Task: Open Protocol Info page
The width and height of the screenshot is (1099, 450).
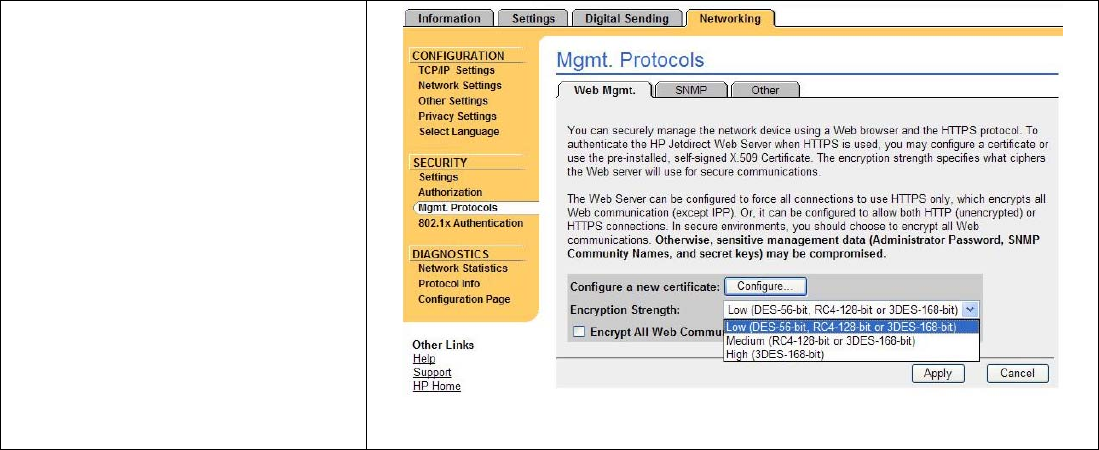Action: click(449, 284)
